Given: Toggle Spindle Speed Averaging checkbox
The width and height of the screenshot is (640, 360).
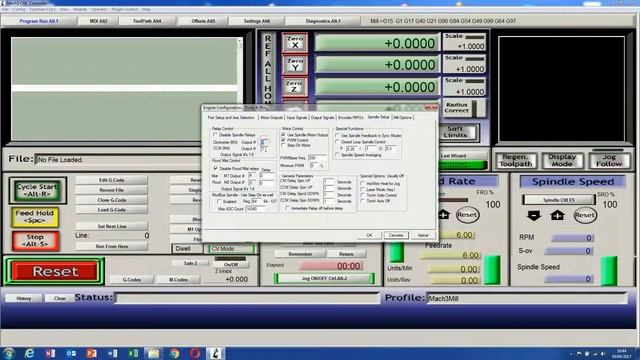Looking at the screenshot, I should point(337,155).
